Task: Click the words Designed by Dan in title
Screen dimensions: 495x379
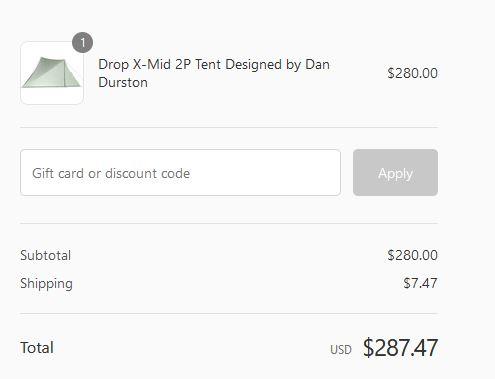Action: coord(277,65)
